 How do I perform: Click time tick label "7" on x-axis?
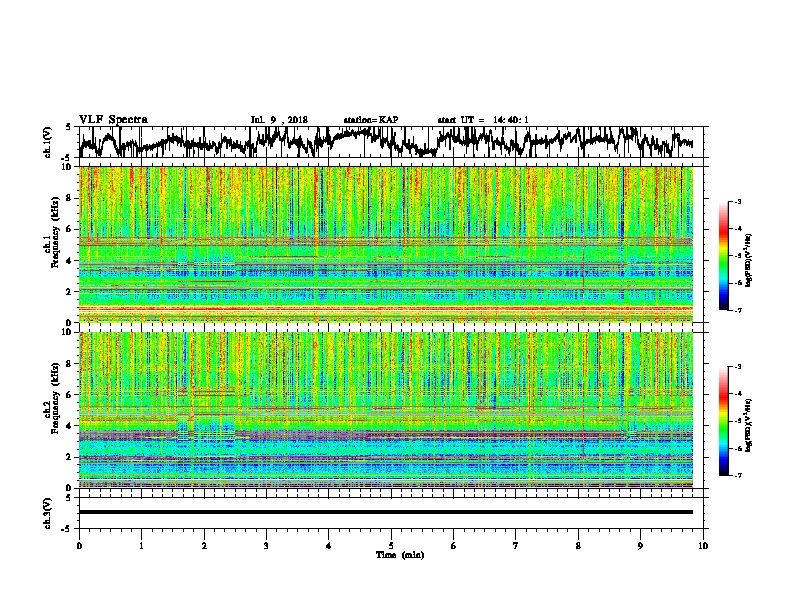[516, 546]
